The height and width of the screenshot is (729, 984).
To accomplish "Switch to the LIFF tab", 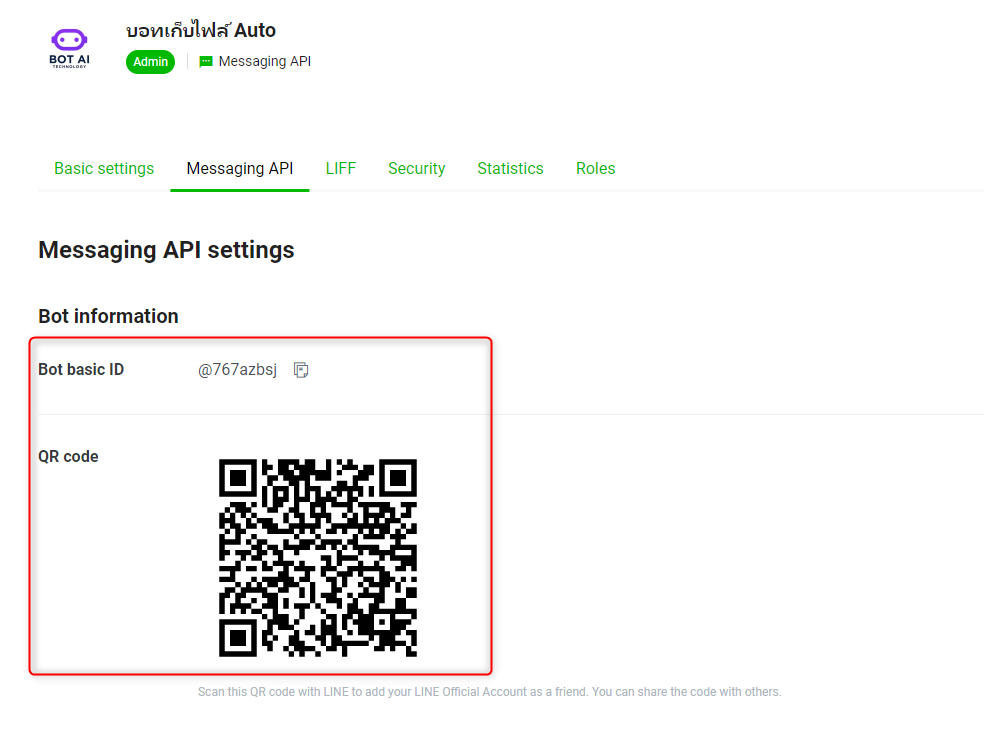I will pos(340,168).
